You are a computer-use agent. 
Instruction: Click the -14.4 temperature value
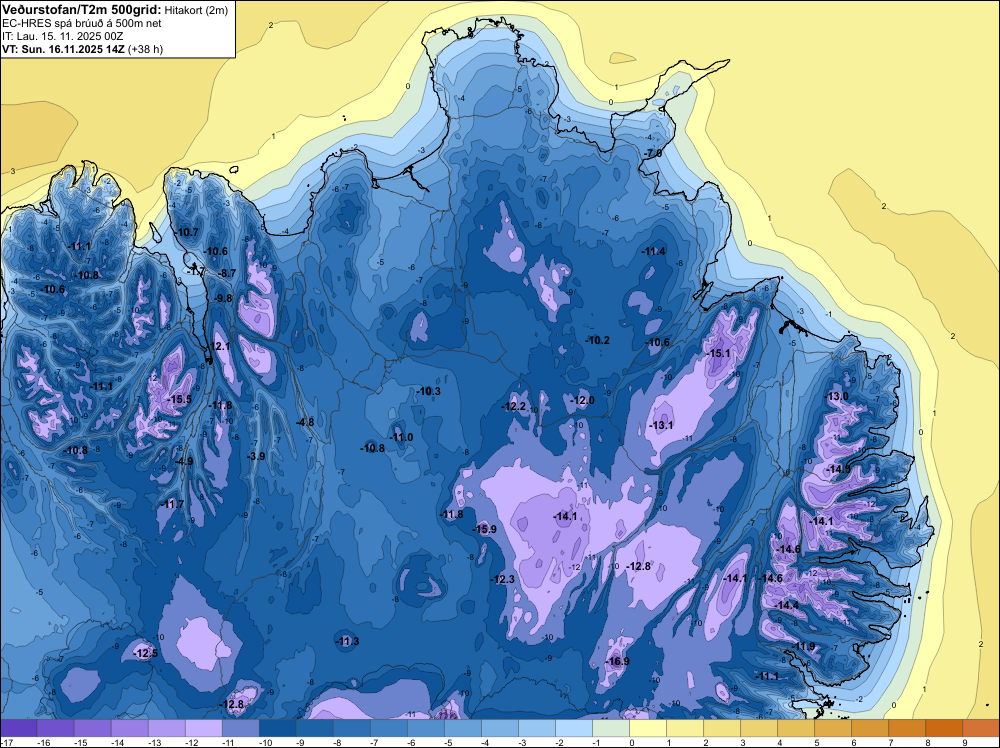pos(786,605)
